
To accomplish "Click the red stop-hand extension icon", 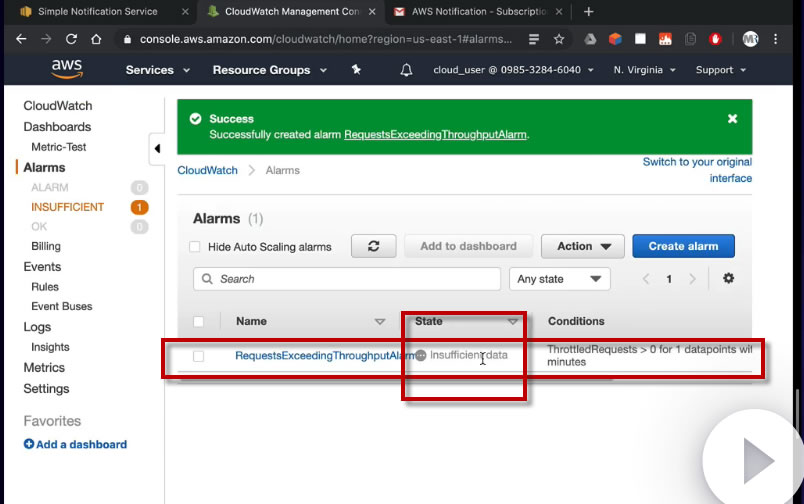I will [x=715, y=39].
